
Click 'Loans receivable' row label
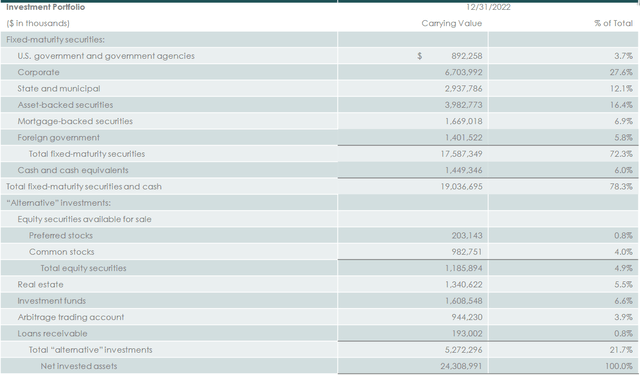coord(52,333)
